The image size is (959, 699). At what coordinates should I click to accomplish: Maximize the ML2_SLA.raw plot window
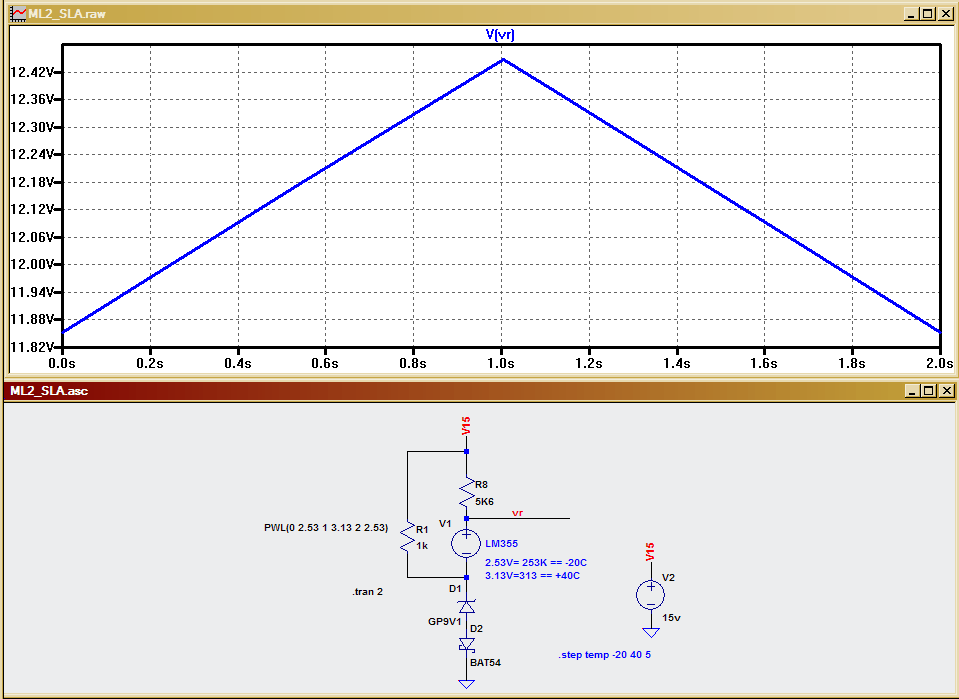(x=928, y=13)
